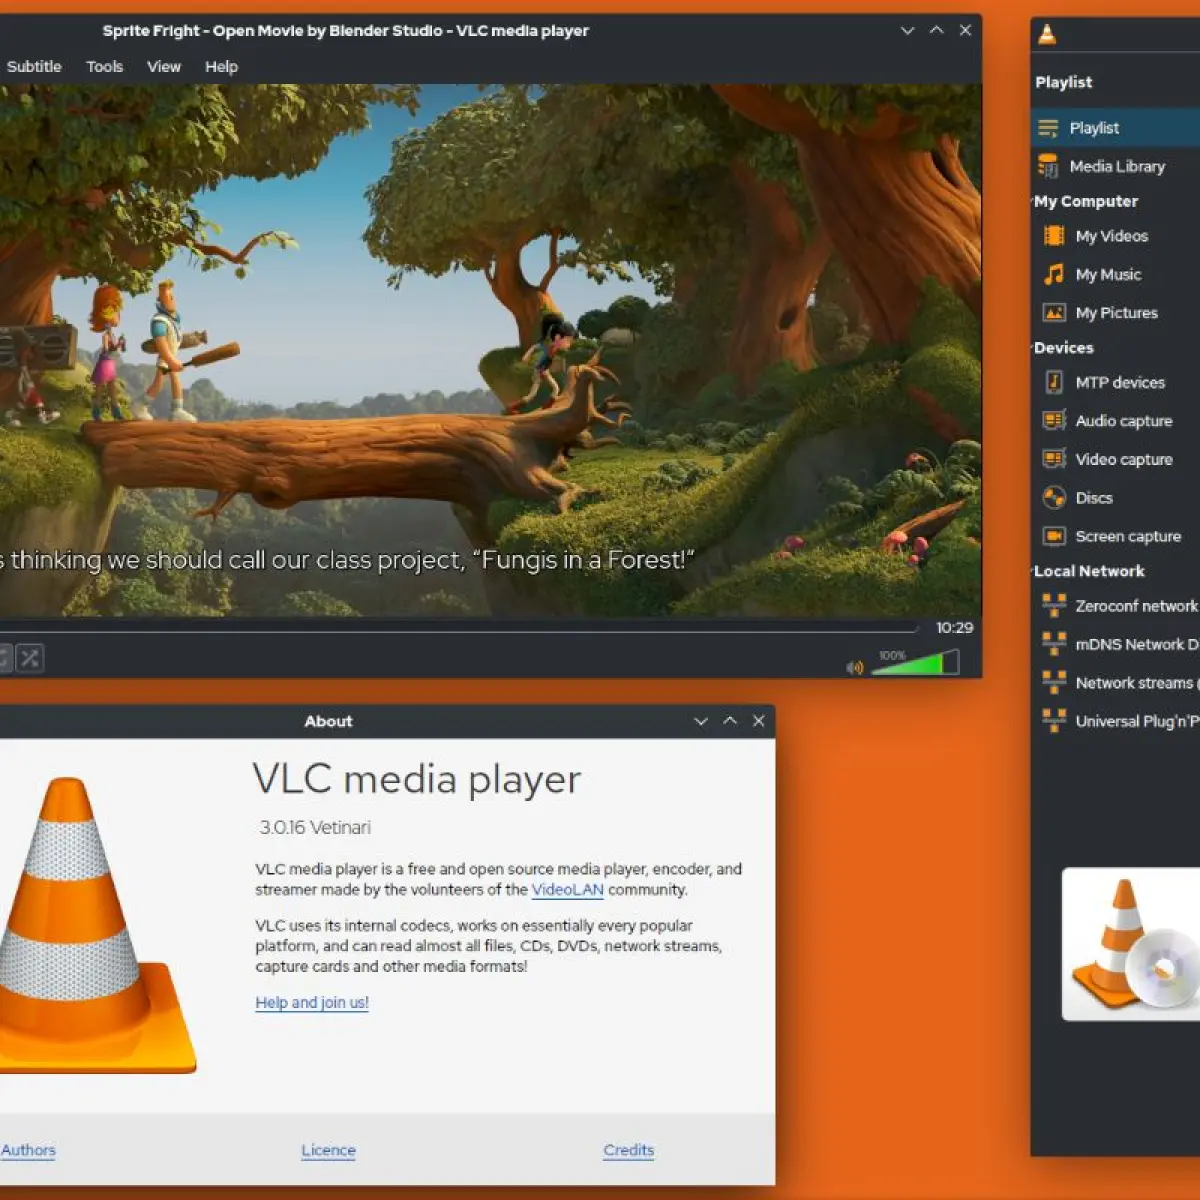Open the Licence link
Screen dimensions: 1200x1200
click(328, 1150)
